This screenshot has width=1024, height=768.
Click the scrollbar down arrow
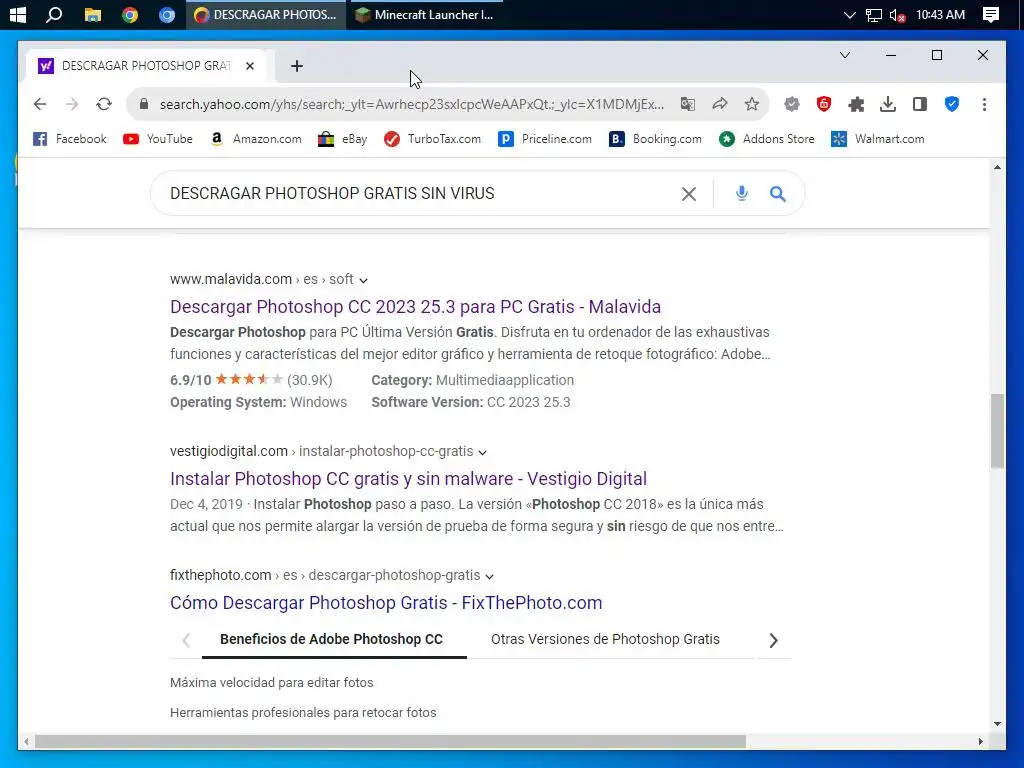(x=997, y=724)
